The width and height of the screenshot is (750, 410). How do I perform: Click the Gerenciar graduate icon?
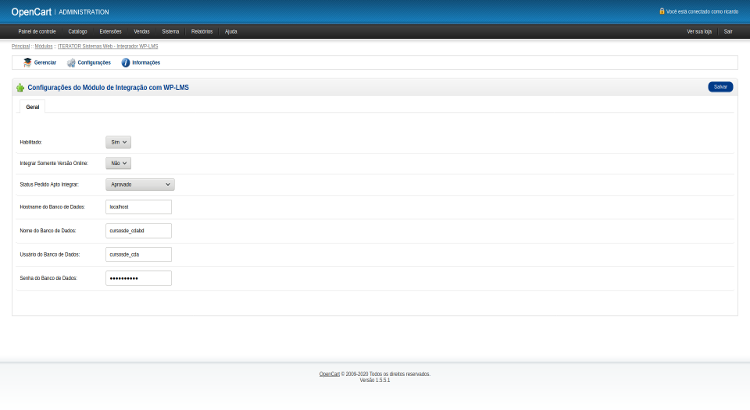point(27,63)
